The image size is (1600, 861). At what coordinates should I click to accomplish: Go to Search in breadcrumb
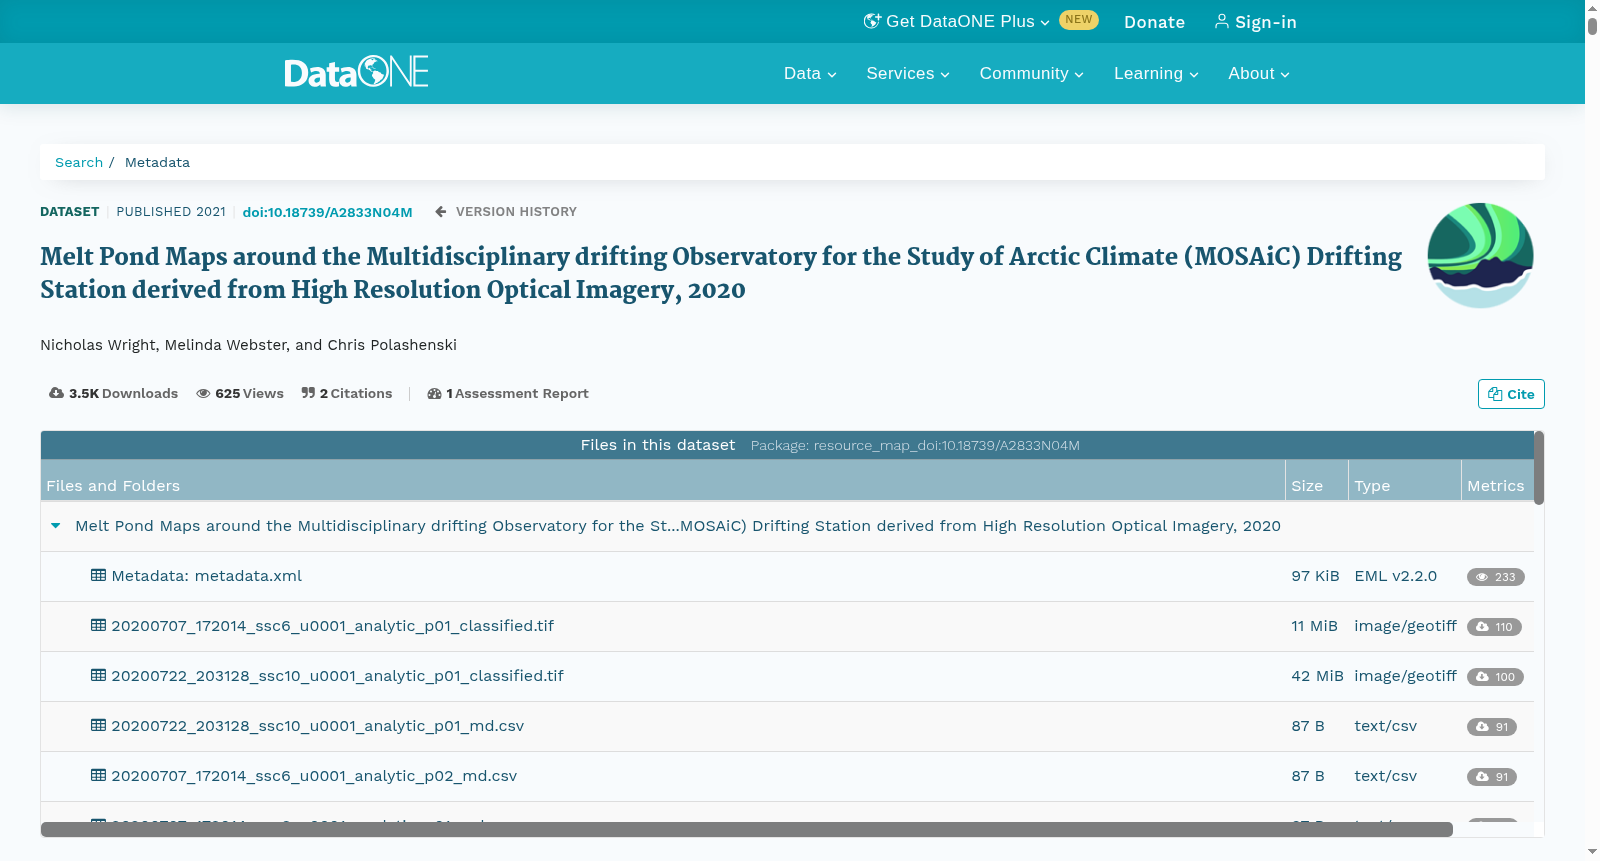tap(79, 162)
